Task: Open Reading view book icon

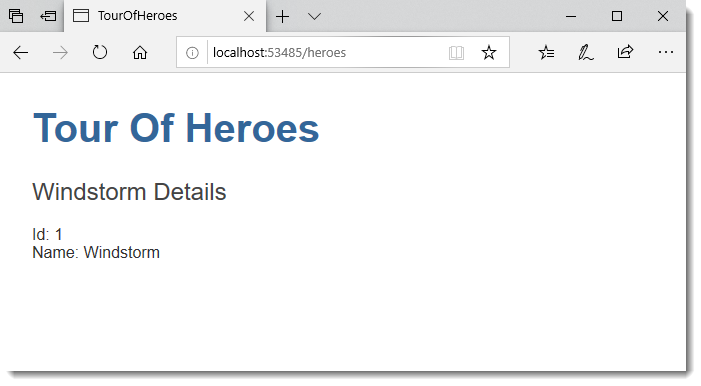Action: click(x=456, y=53)
